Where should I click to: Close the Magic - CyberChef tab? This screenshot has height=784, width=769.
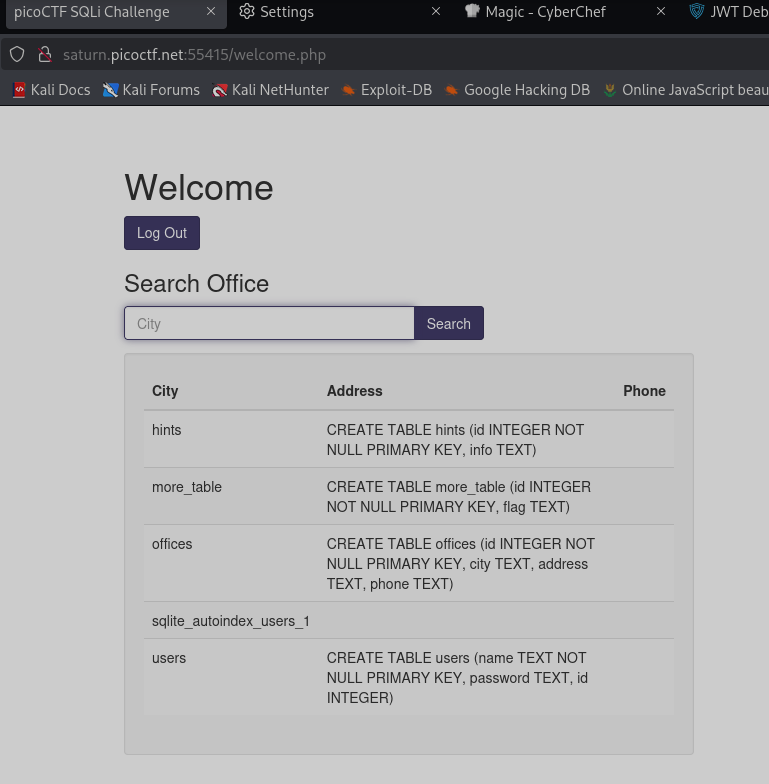tap(661, 12)
